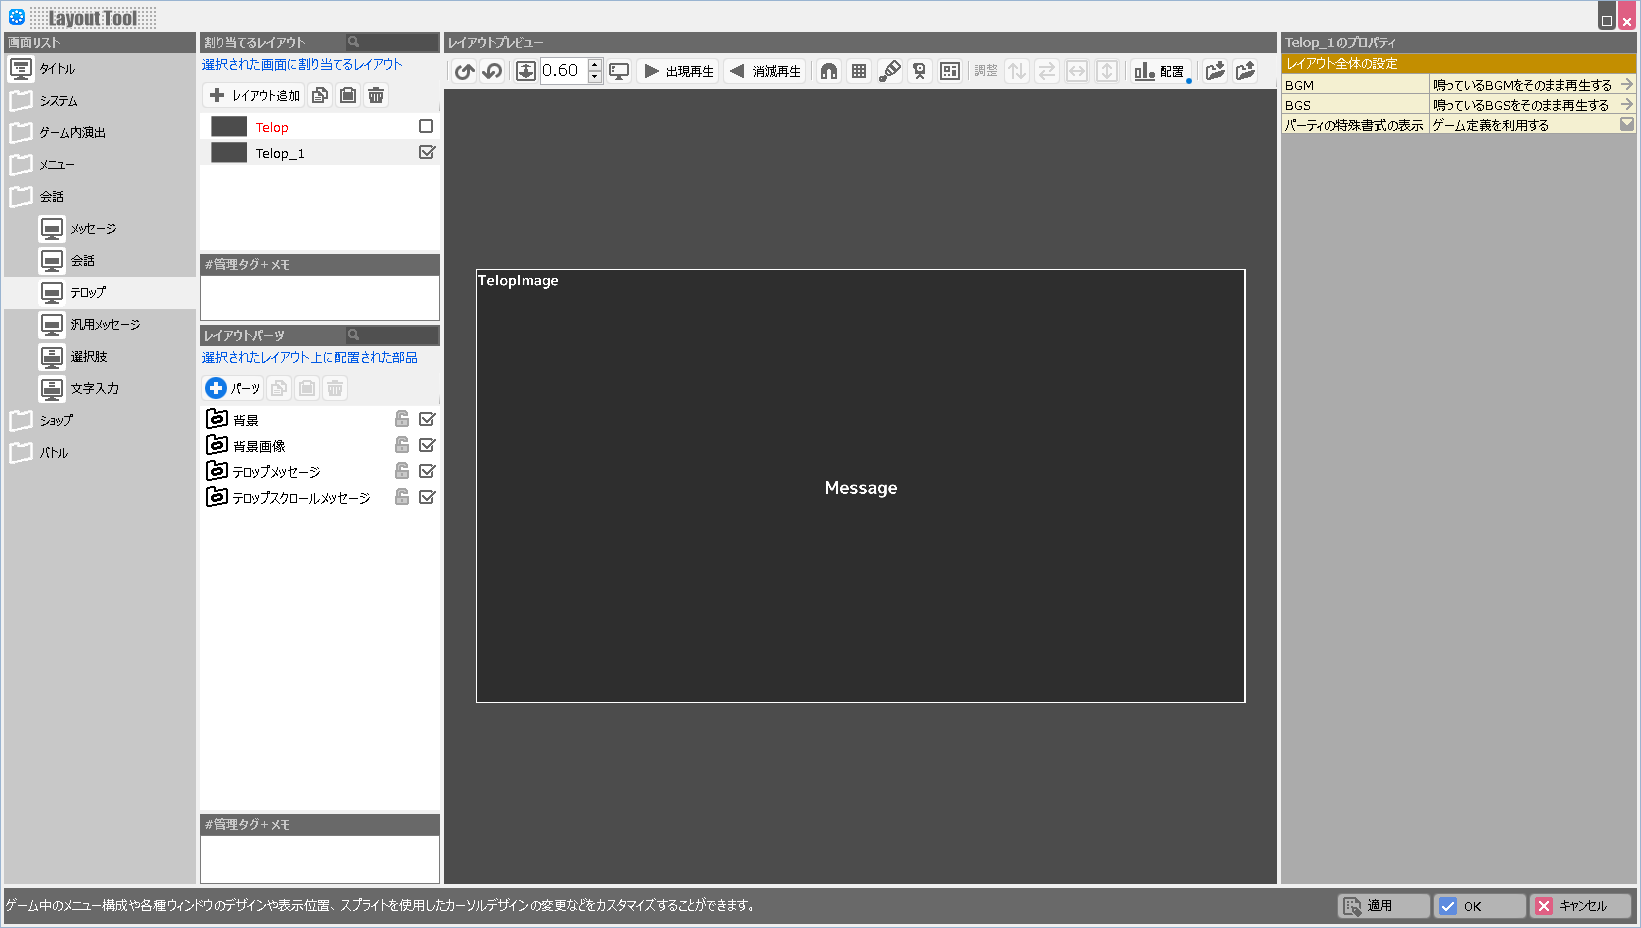1641x928 pixels.
Task: Toggle the magnet snap icon
Action: [829, 71]
